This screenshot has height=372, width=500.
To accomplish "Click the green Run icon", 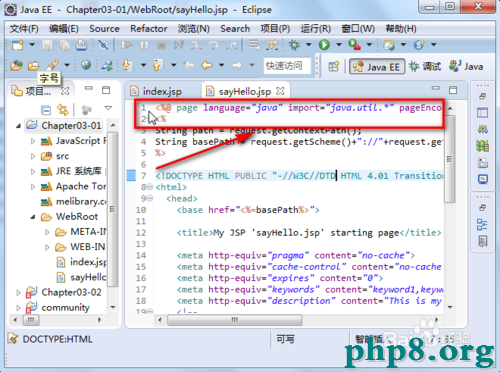I will click(x=324, y=45).
